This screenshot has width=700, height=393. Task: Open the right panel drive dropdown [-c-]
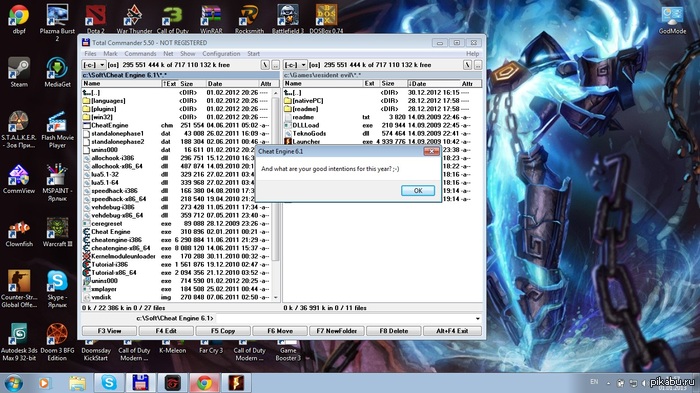(x=296, y=65)
